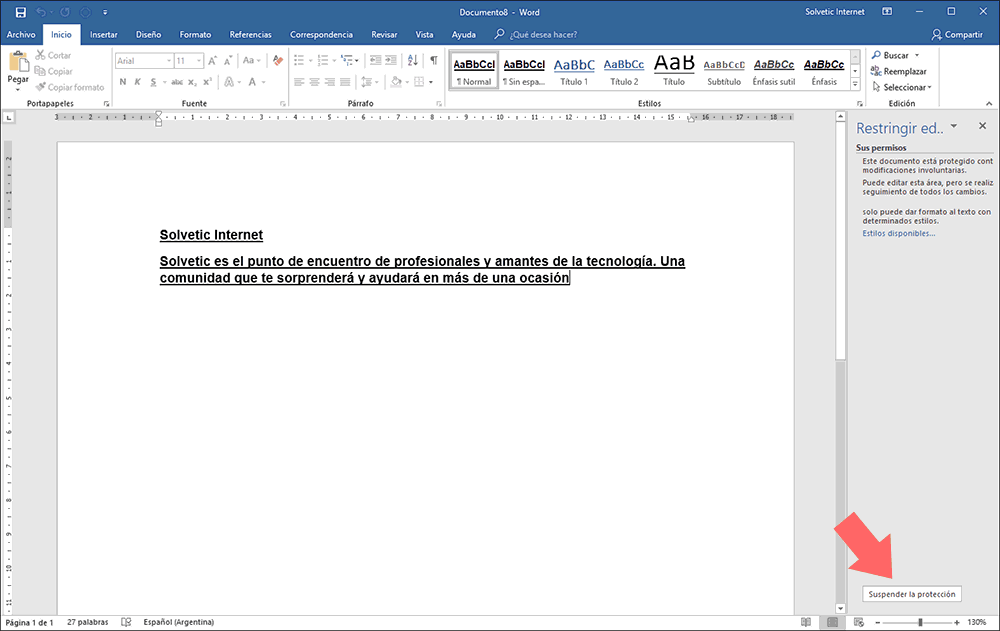Click the zoom slider handle
1000x631 pixels.
pyautogui.click(x=920, y=622)
